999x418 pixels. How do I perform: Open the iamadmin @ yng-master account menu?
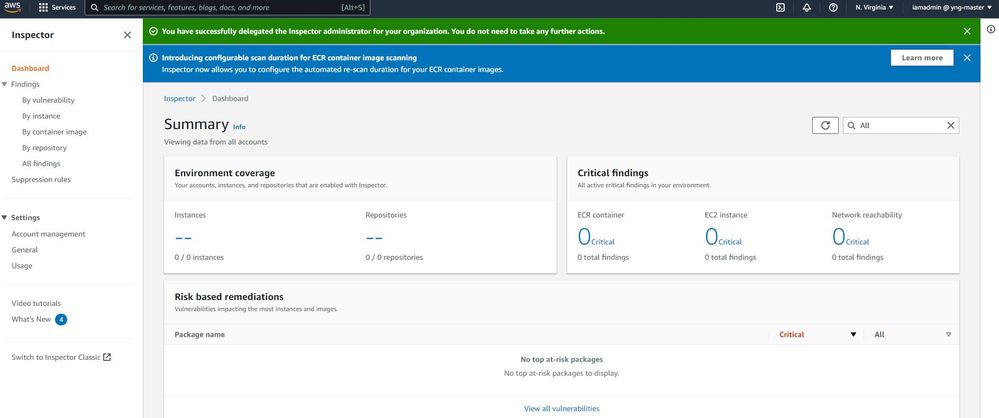tap(952, 8)
